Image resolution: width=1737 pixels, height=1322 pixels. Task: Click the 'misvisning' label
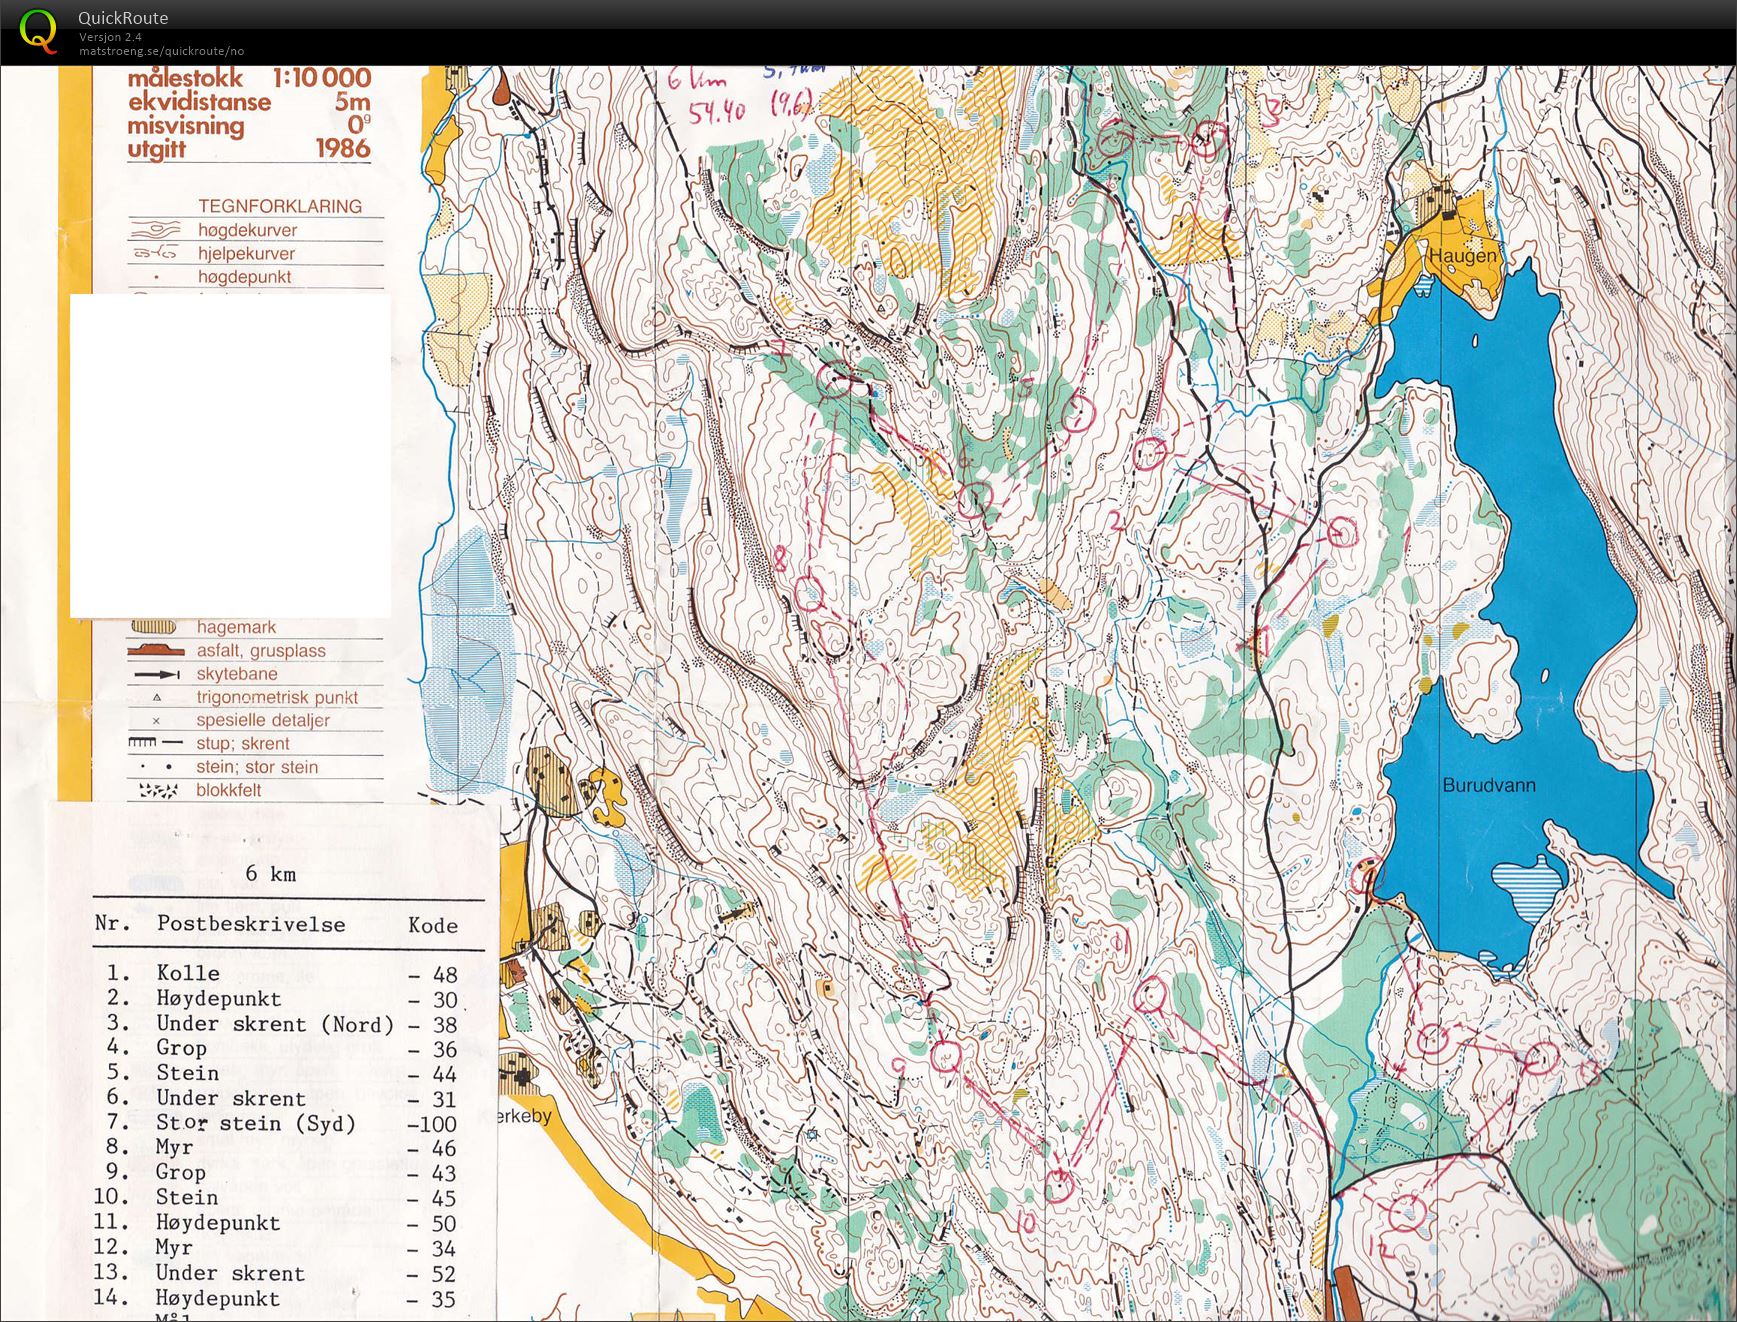[186, 126]
